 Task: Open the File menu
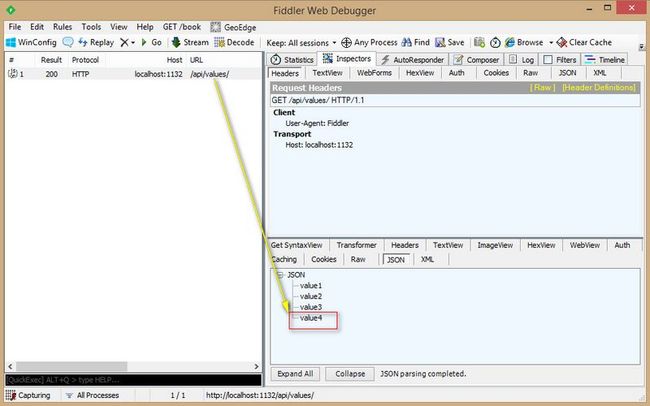point(15,27)
